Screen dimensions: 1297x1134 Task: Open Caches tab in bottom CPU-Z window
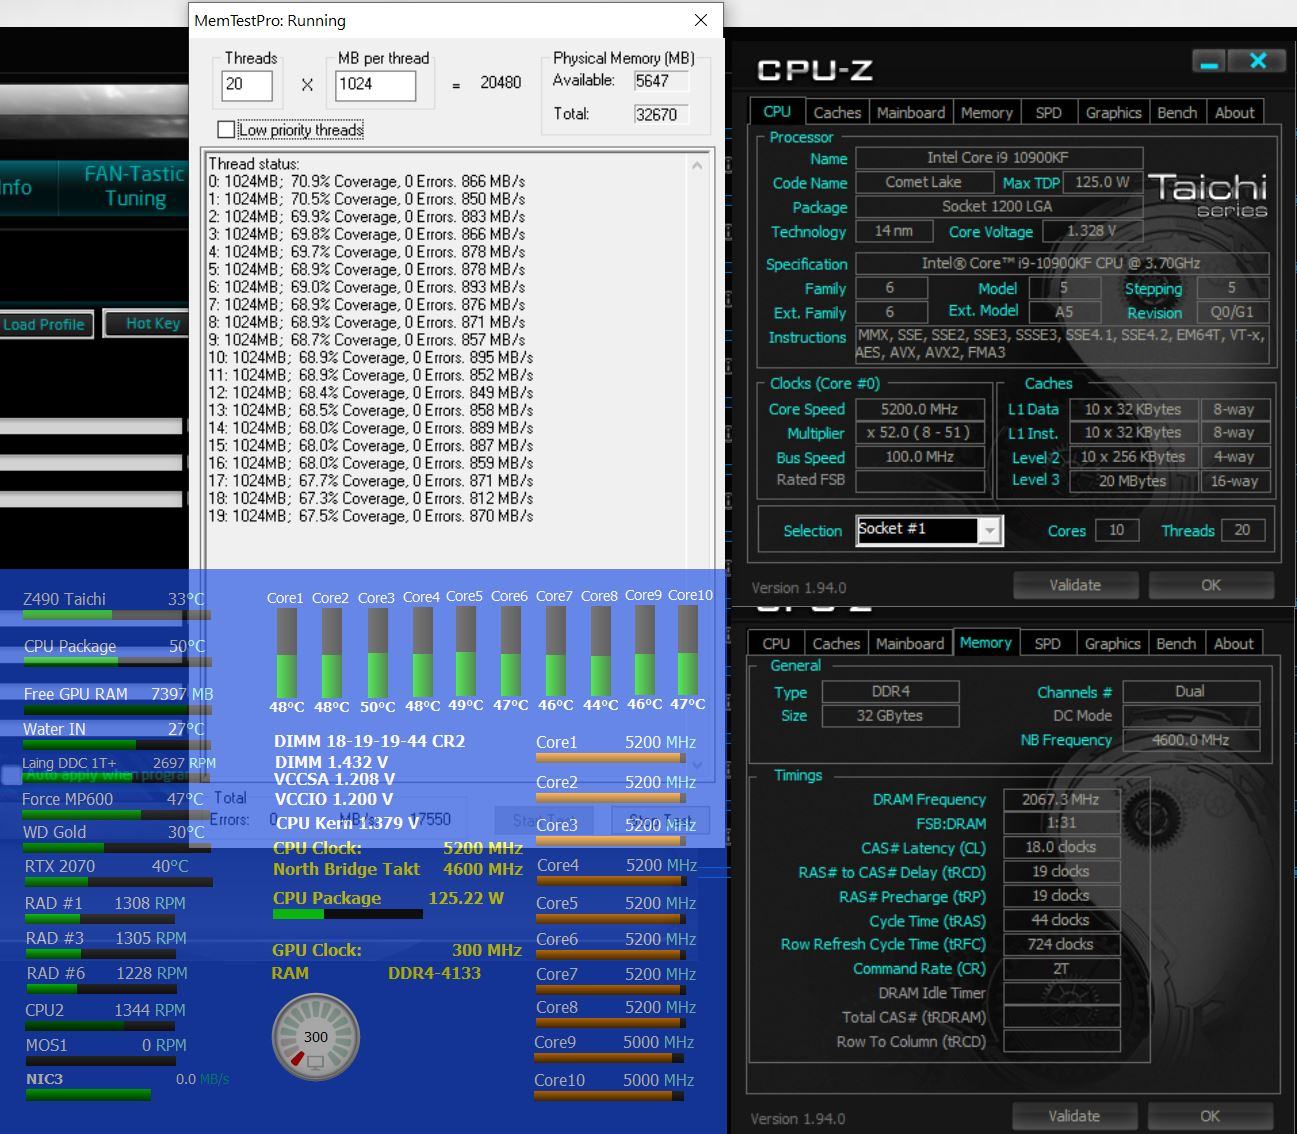click(836, 644)
